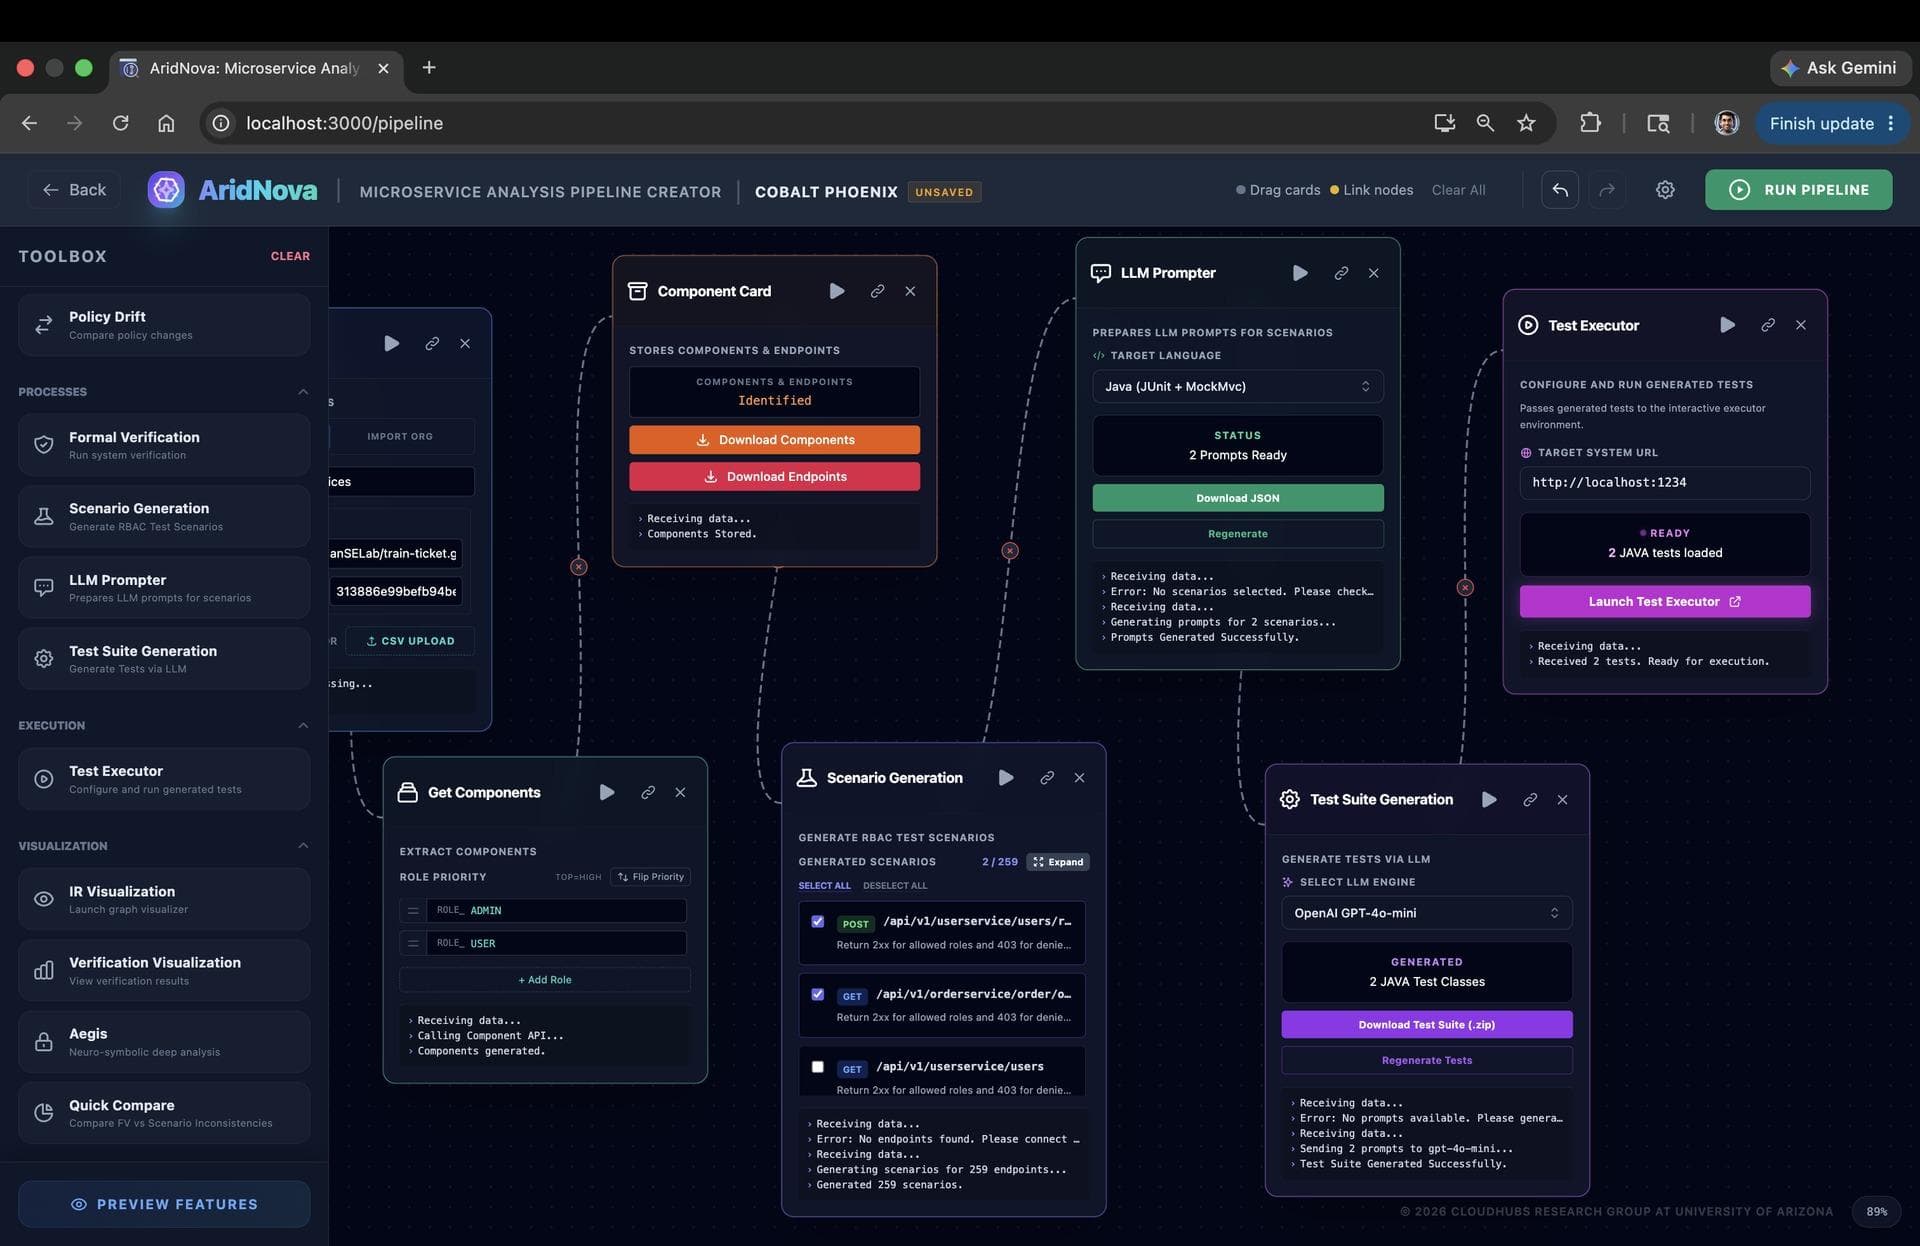
Task: Click Flip Priority button
Action: pos(651,877)
